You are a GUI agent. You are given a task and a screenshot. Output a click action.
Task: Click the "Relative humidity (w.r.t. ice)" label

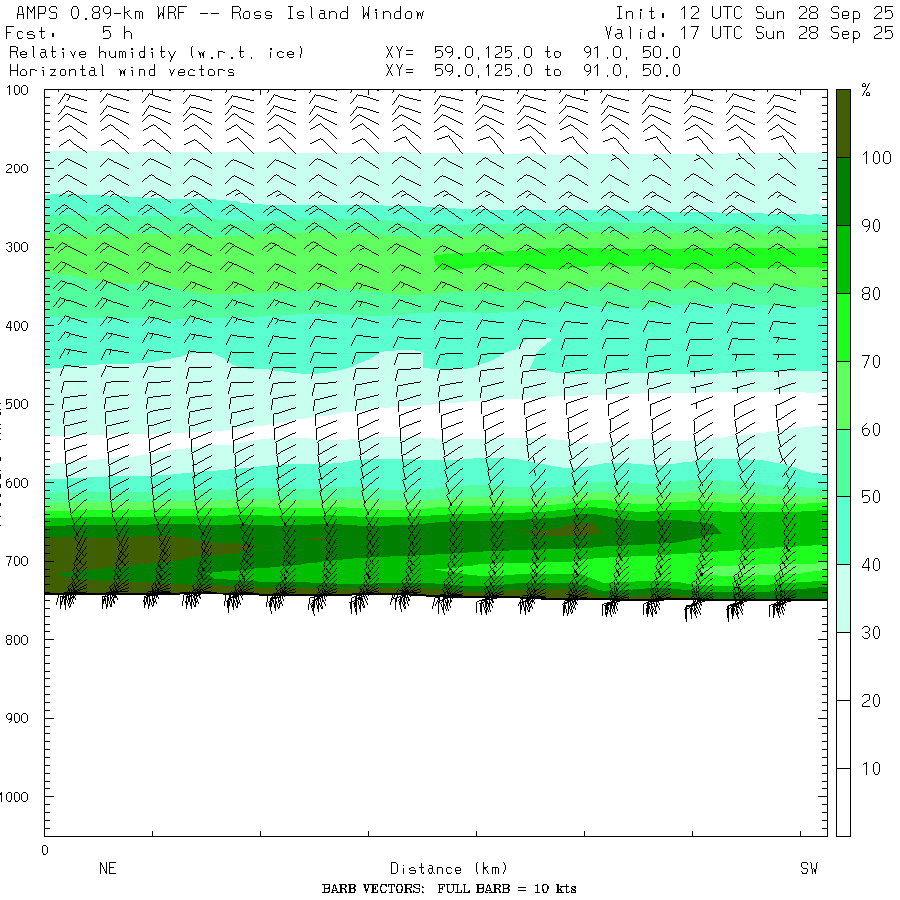tap(156, 53)
